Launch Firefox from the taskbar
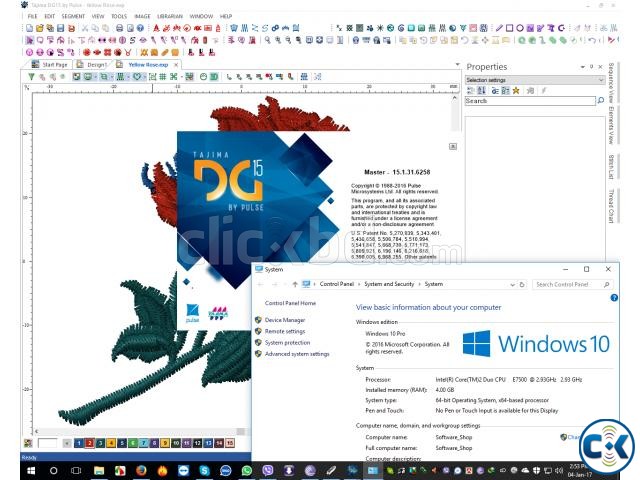Viewport: 640px width, 480px height. pyautogui.click(x=141, y=470)
